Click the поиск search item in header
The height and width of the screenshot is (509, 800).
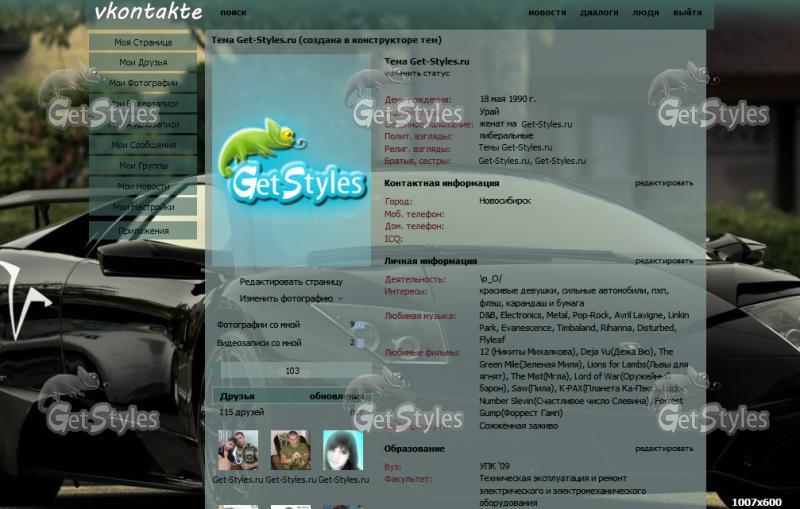(233, 13)
